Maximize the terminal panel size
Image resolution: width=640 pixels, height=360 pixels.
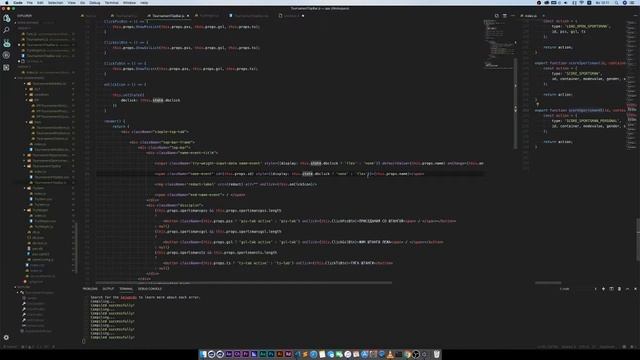pos(627,289)
